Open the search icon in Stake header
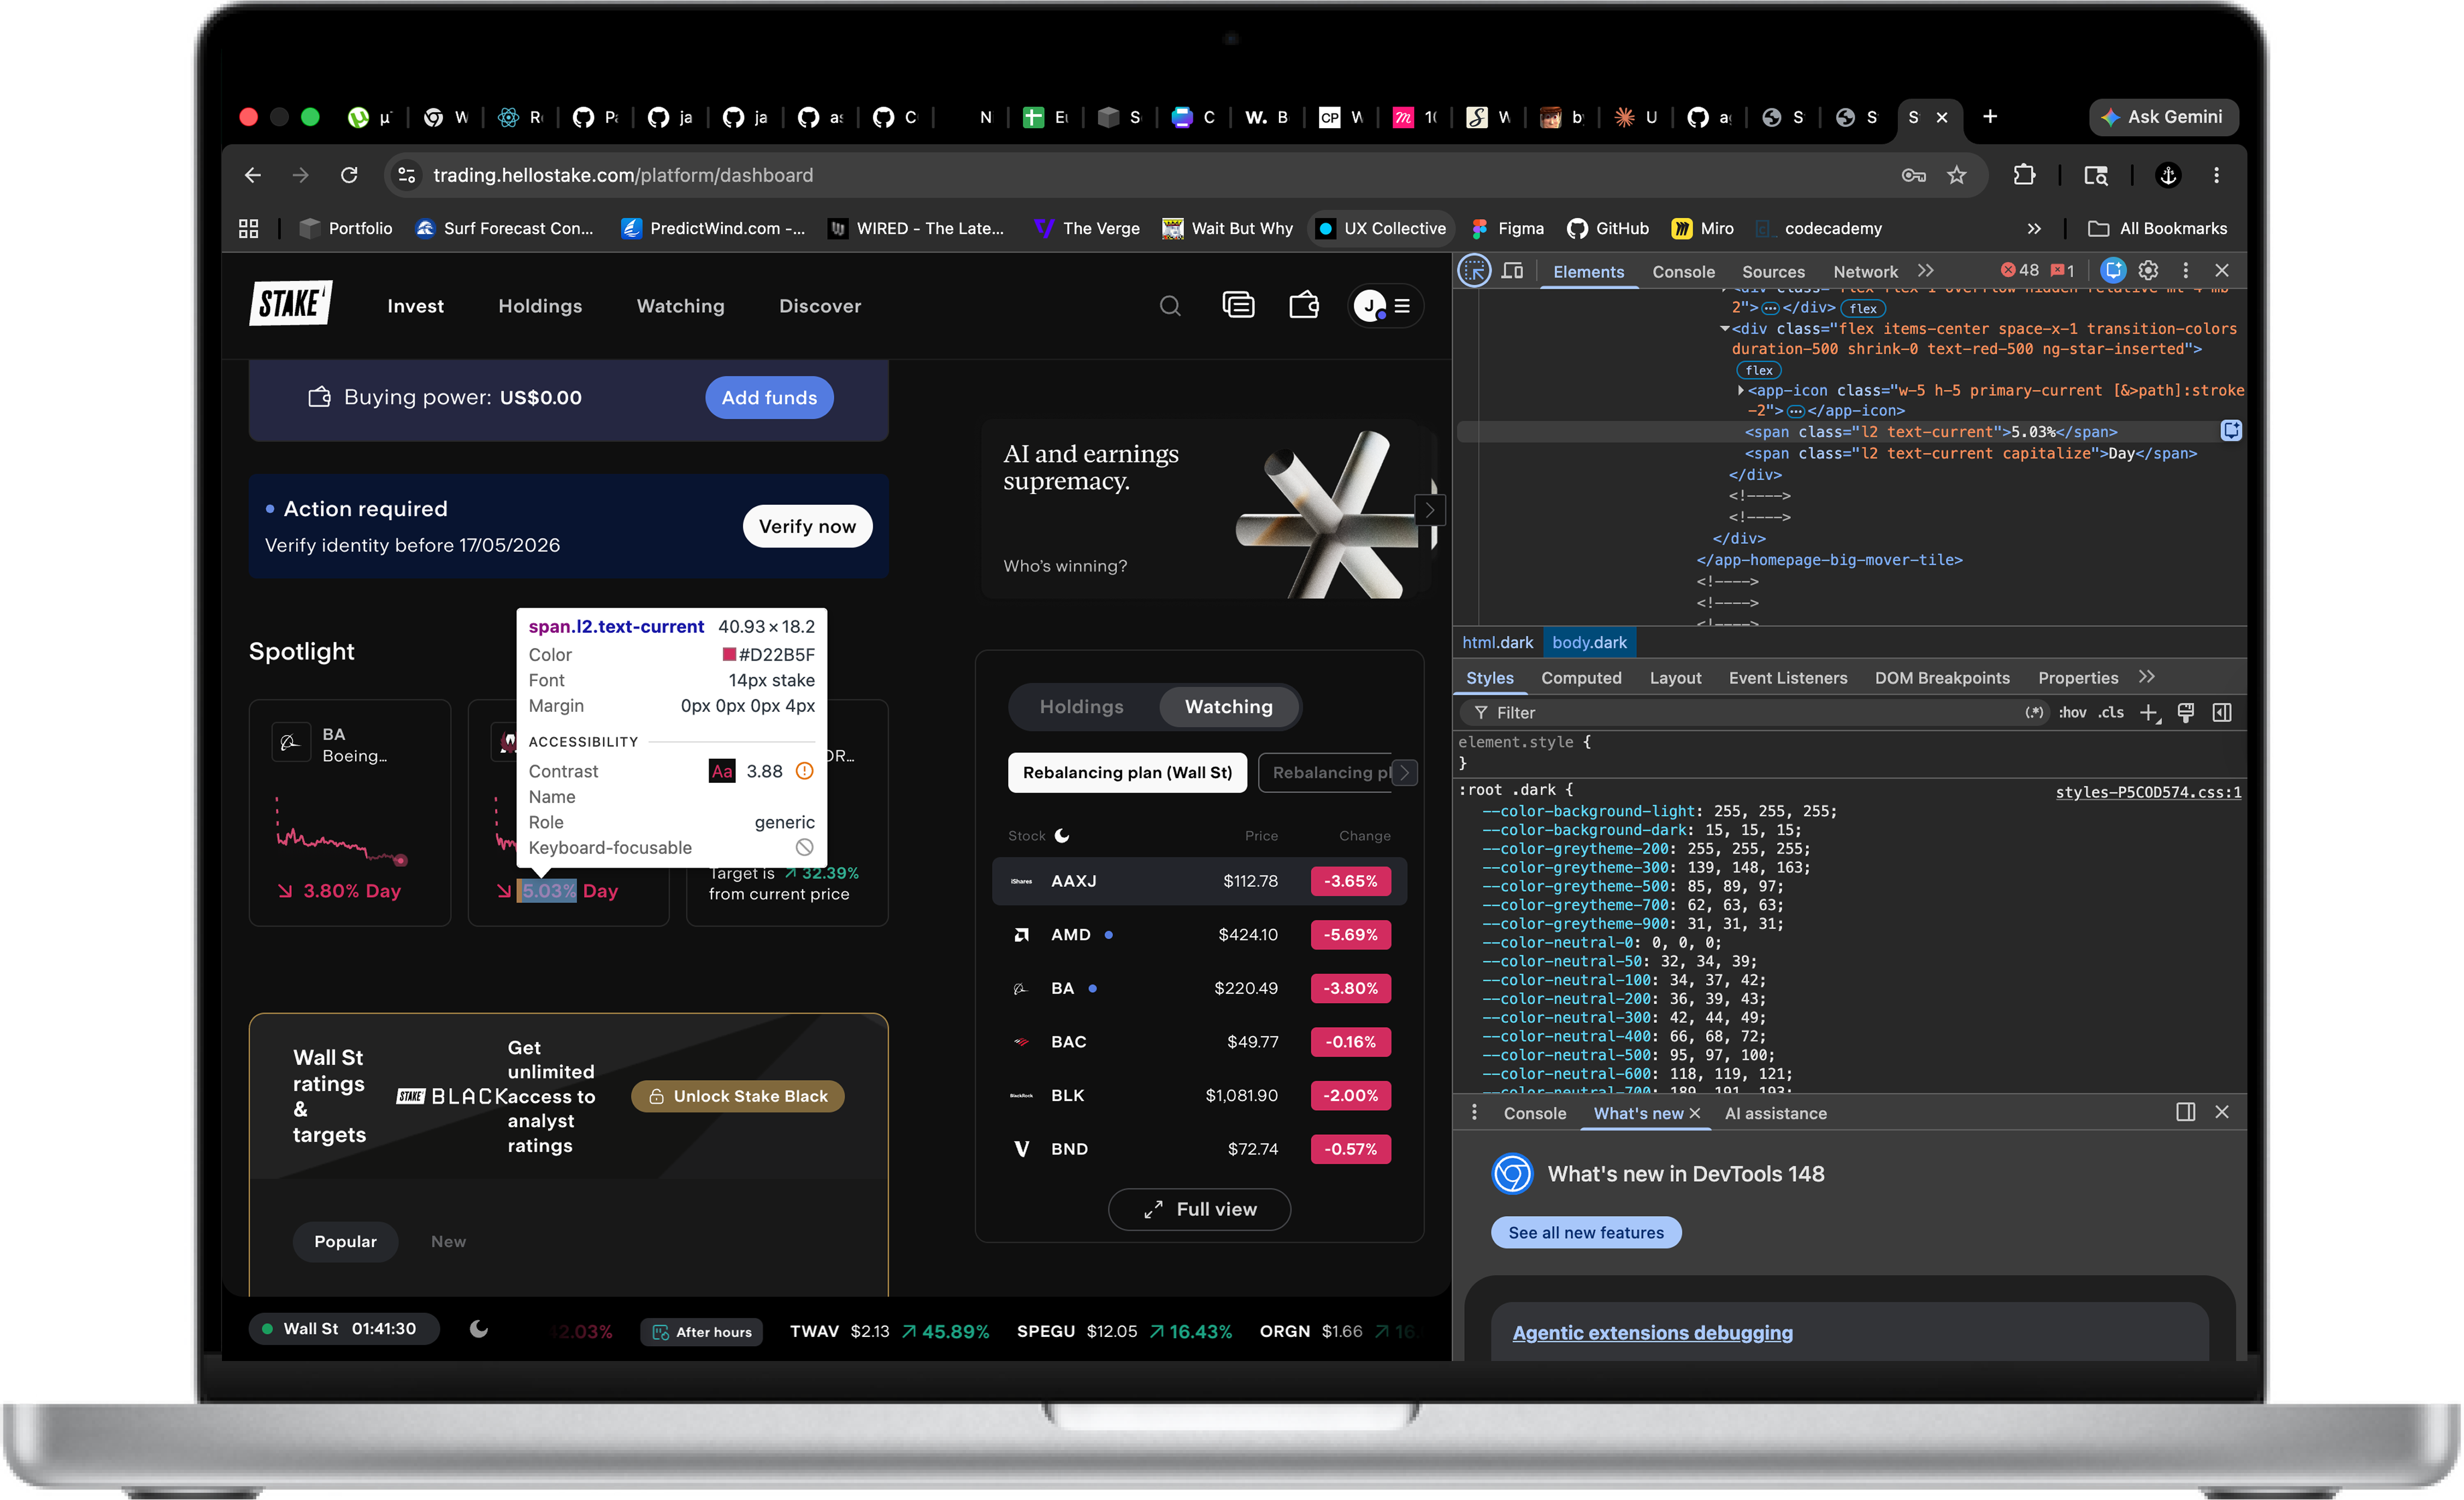Viewport: 2464px width, 1500px height. click(1169, 306)
